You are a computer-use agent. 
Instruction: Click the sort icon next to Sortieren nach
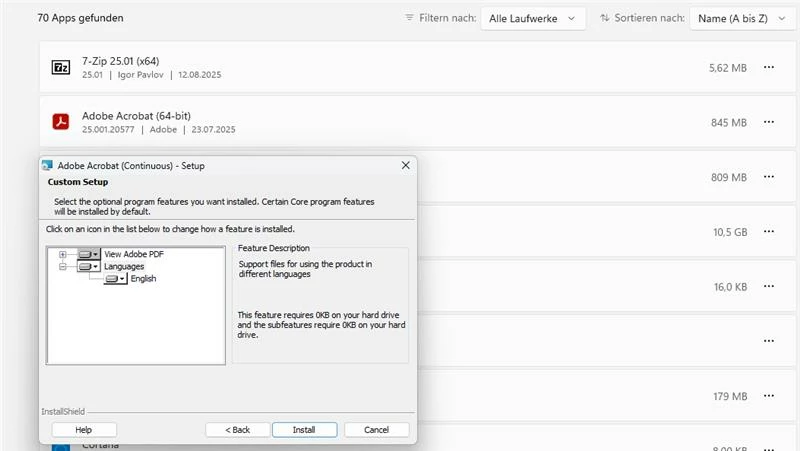tap(605, 18)
